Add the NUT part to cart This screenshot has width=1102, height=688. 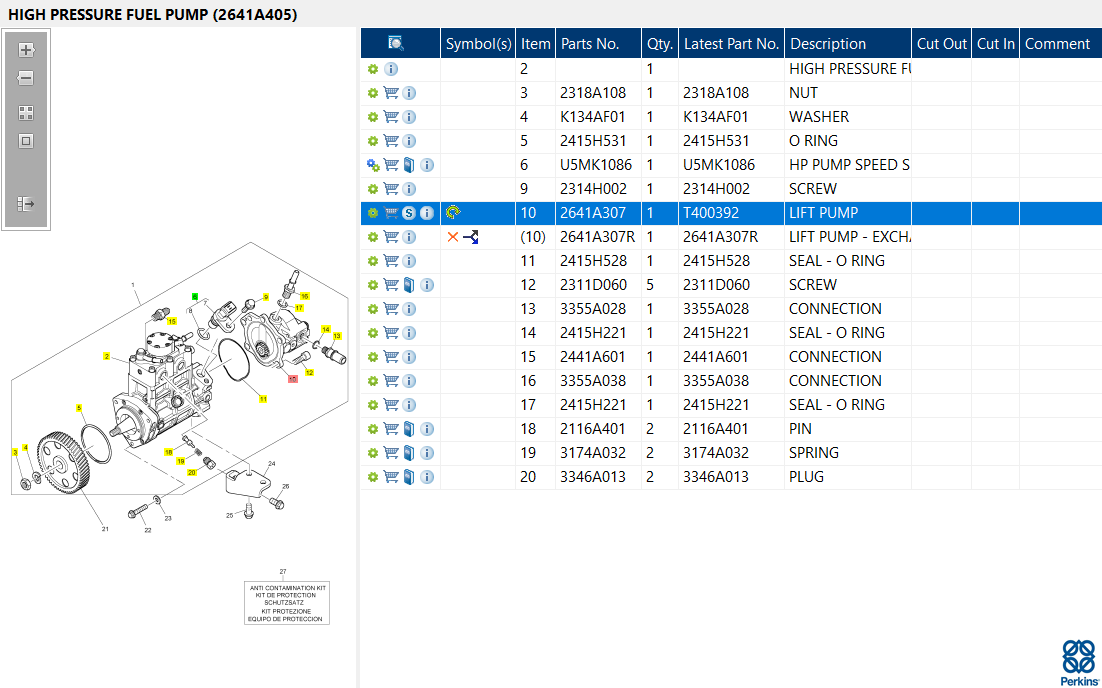[x=391, y=93]
